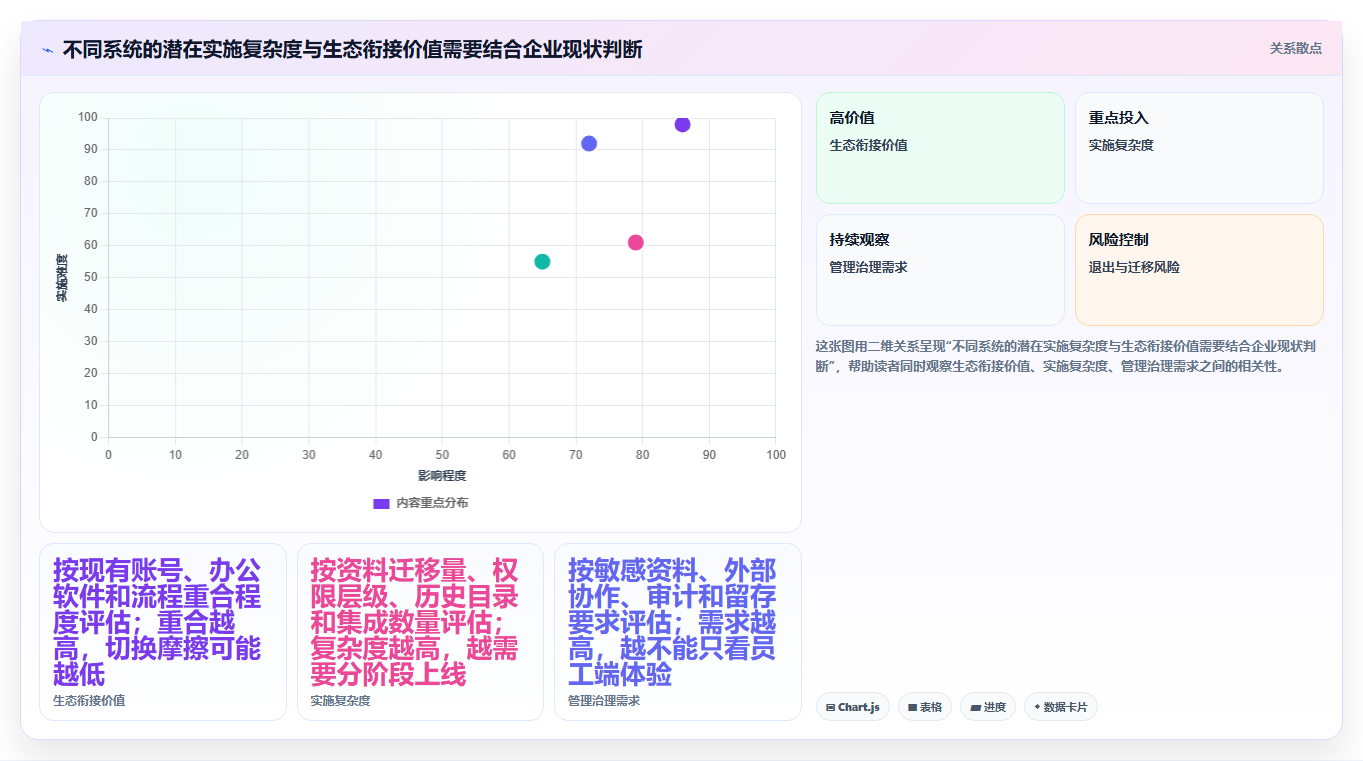Click the 生态衔接价值 text in 高价值 card
This screenshot has height=761, width=1363.
[x=868, y=145]
